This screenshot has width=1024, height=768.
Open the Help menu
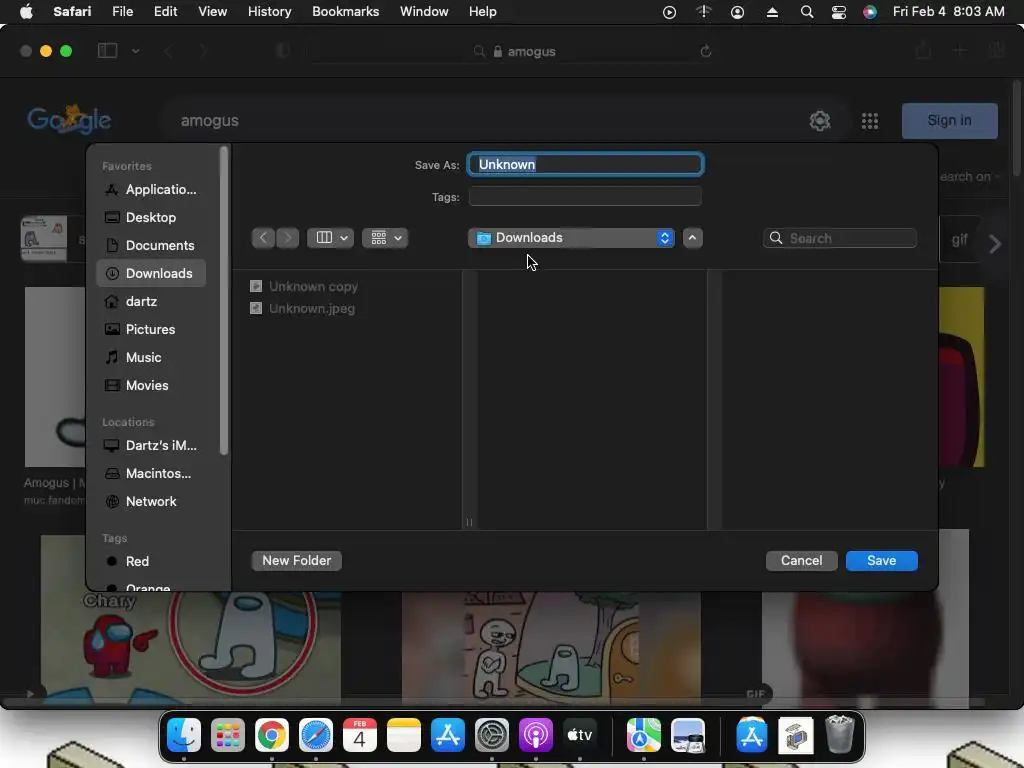pyautogui.click(x=483, y=12)
